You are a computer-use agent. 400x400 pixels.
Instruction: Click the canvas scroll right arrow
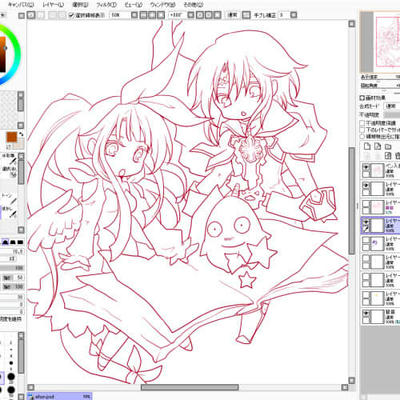tap(345, 387)
